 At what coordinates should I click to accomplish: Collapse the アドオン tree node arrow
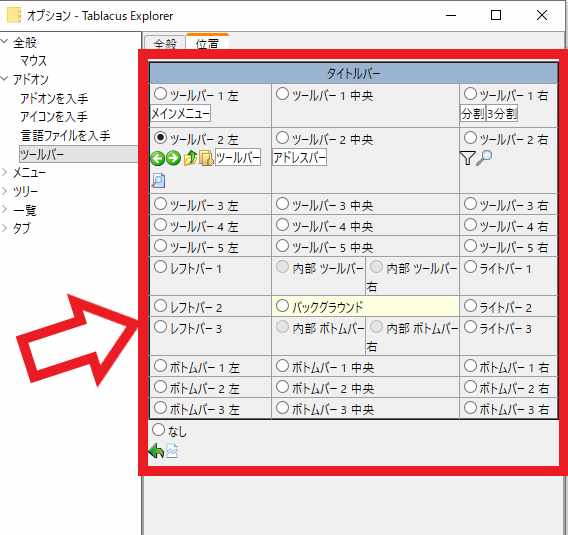click(x=4, y=78)
